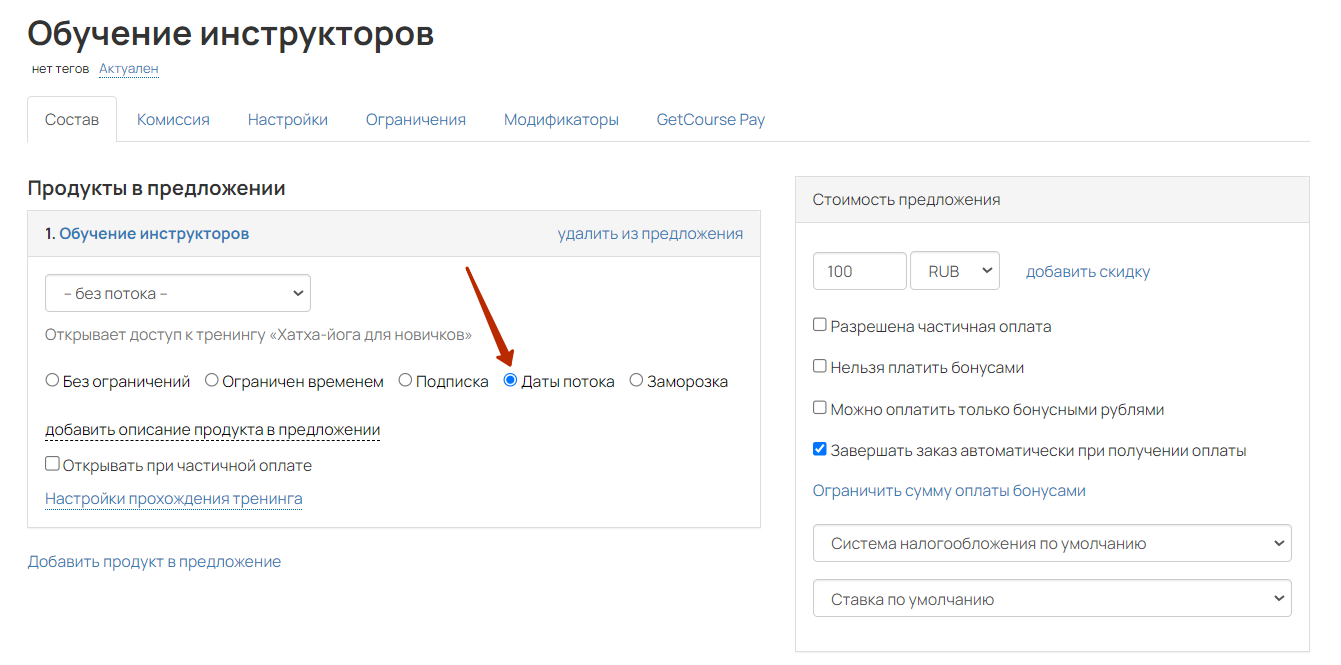Switch to the GetCourse Pay tab
Image resolution: width=1341 pixels, height=665 pixels.
[x=710, y=120]
